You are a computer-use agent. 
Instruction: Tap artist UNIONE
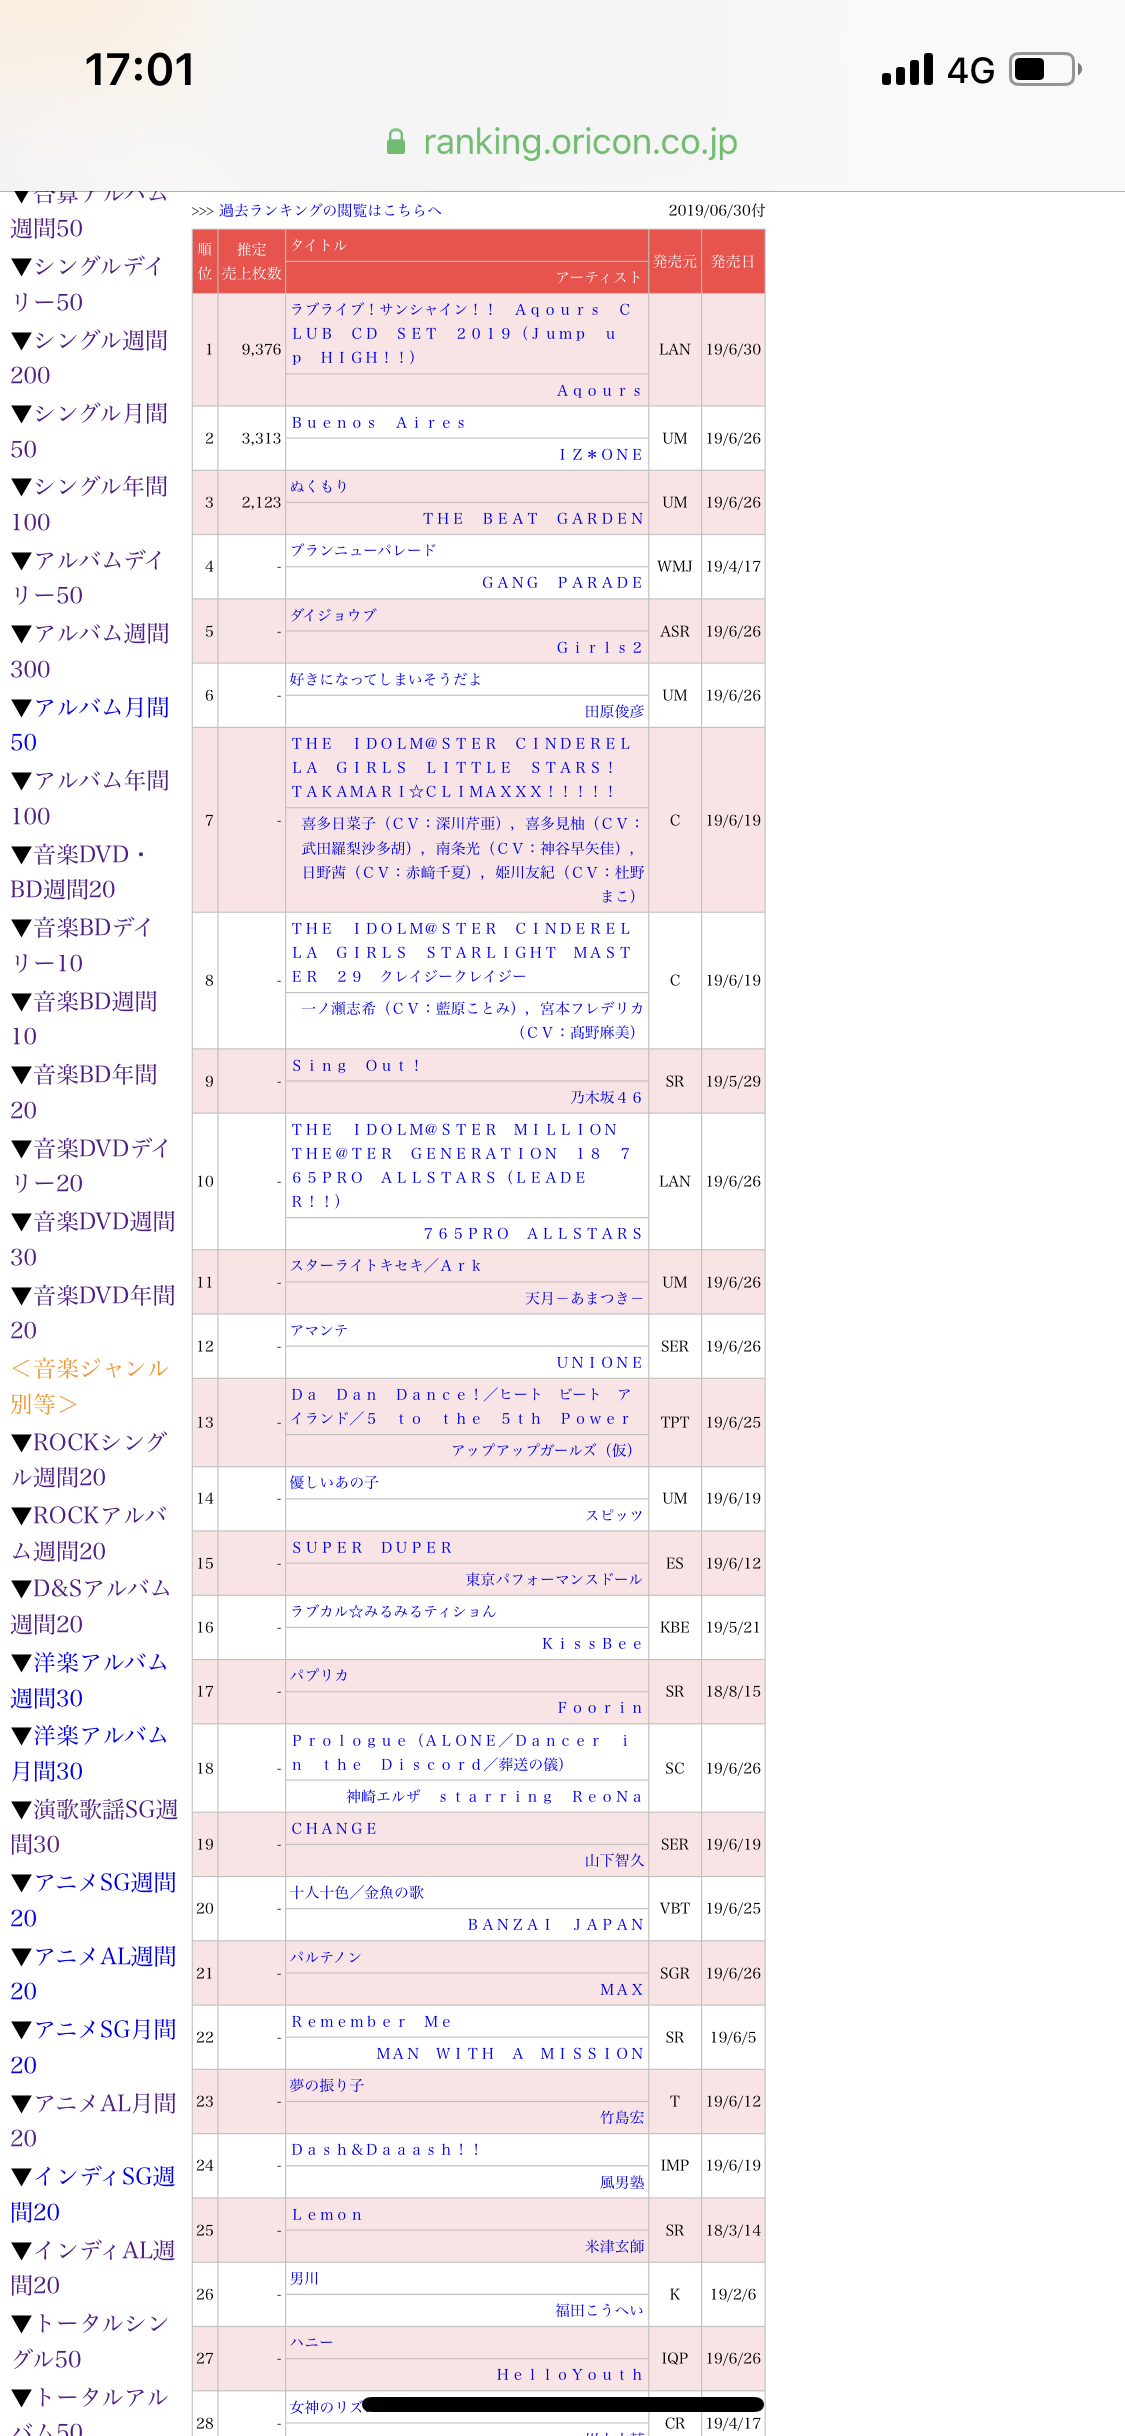pos(600,1363)
